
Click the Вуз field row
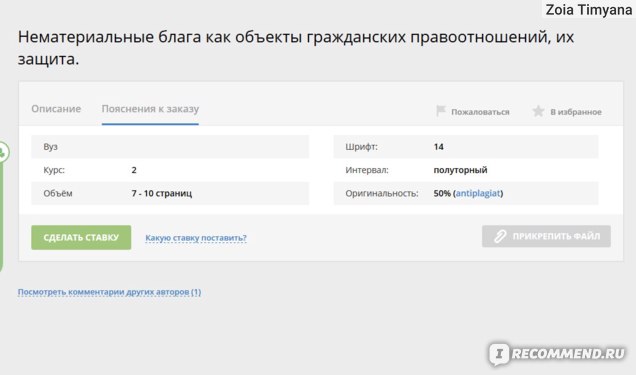[170, 147]
